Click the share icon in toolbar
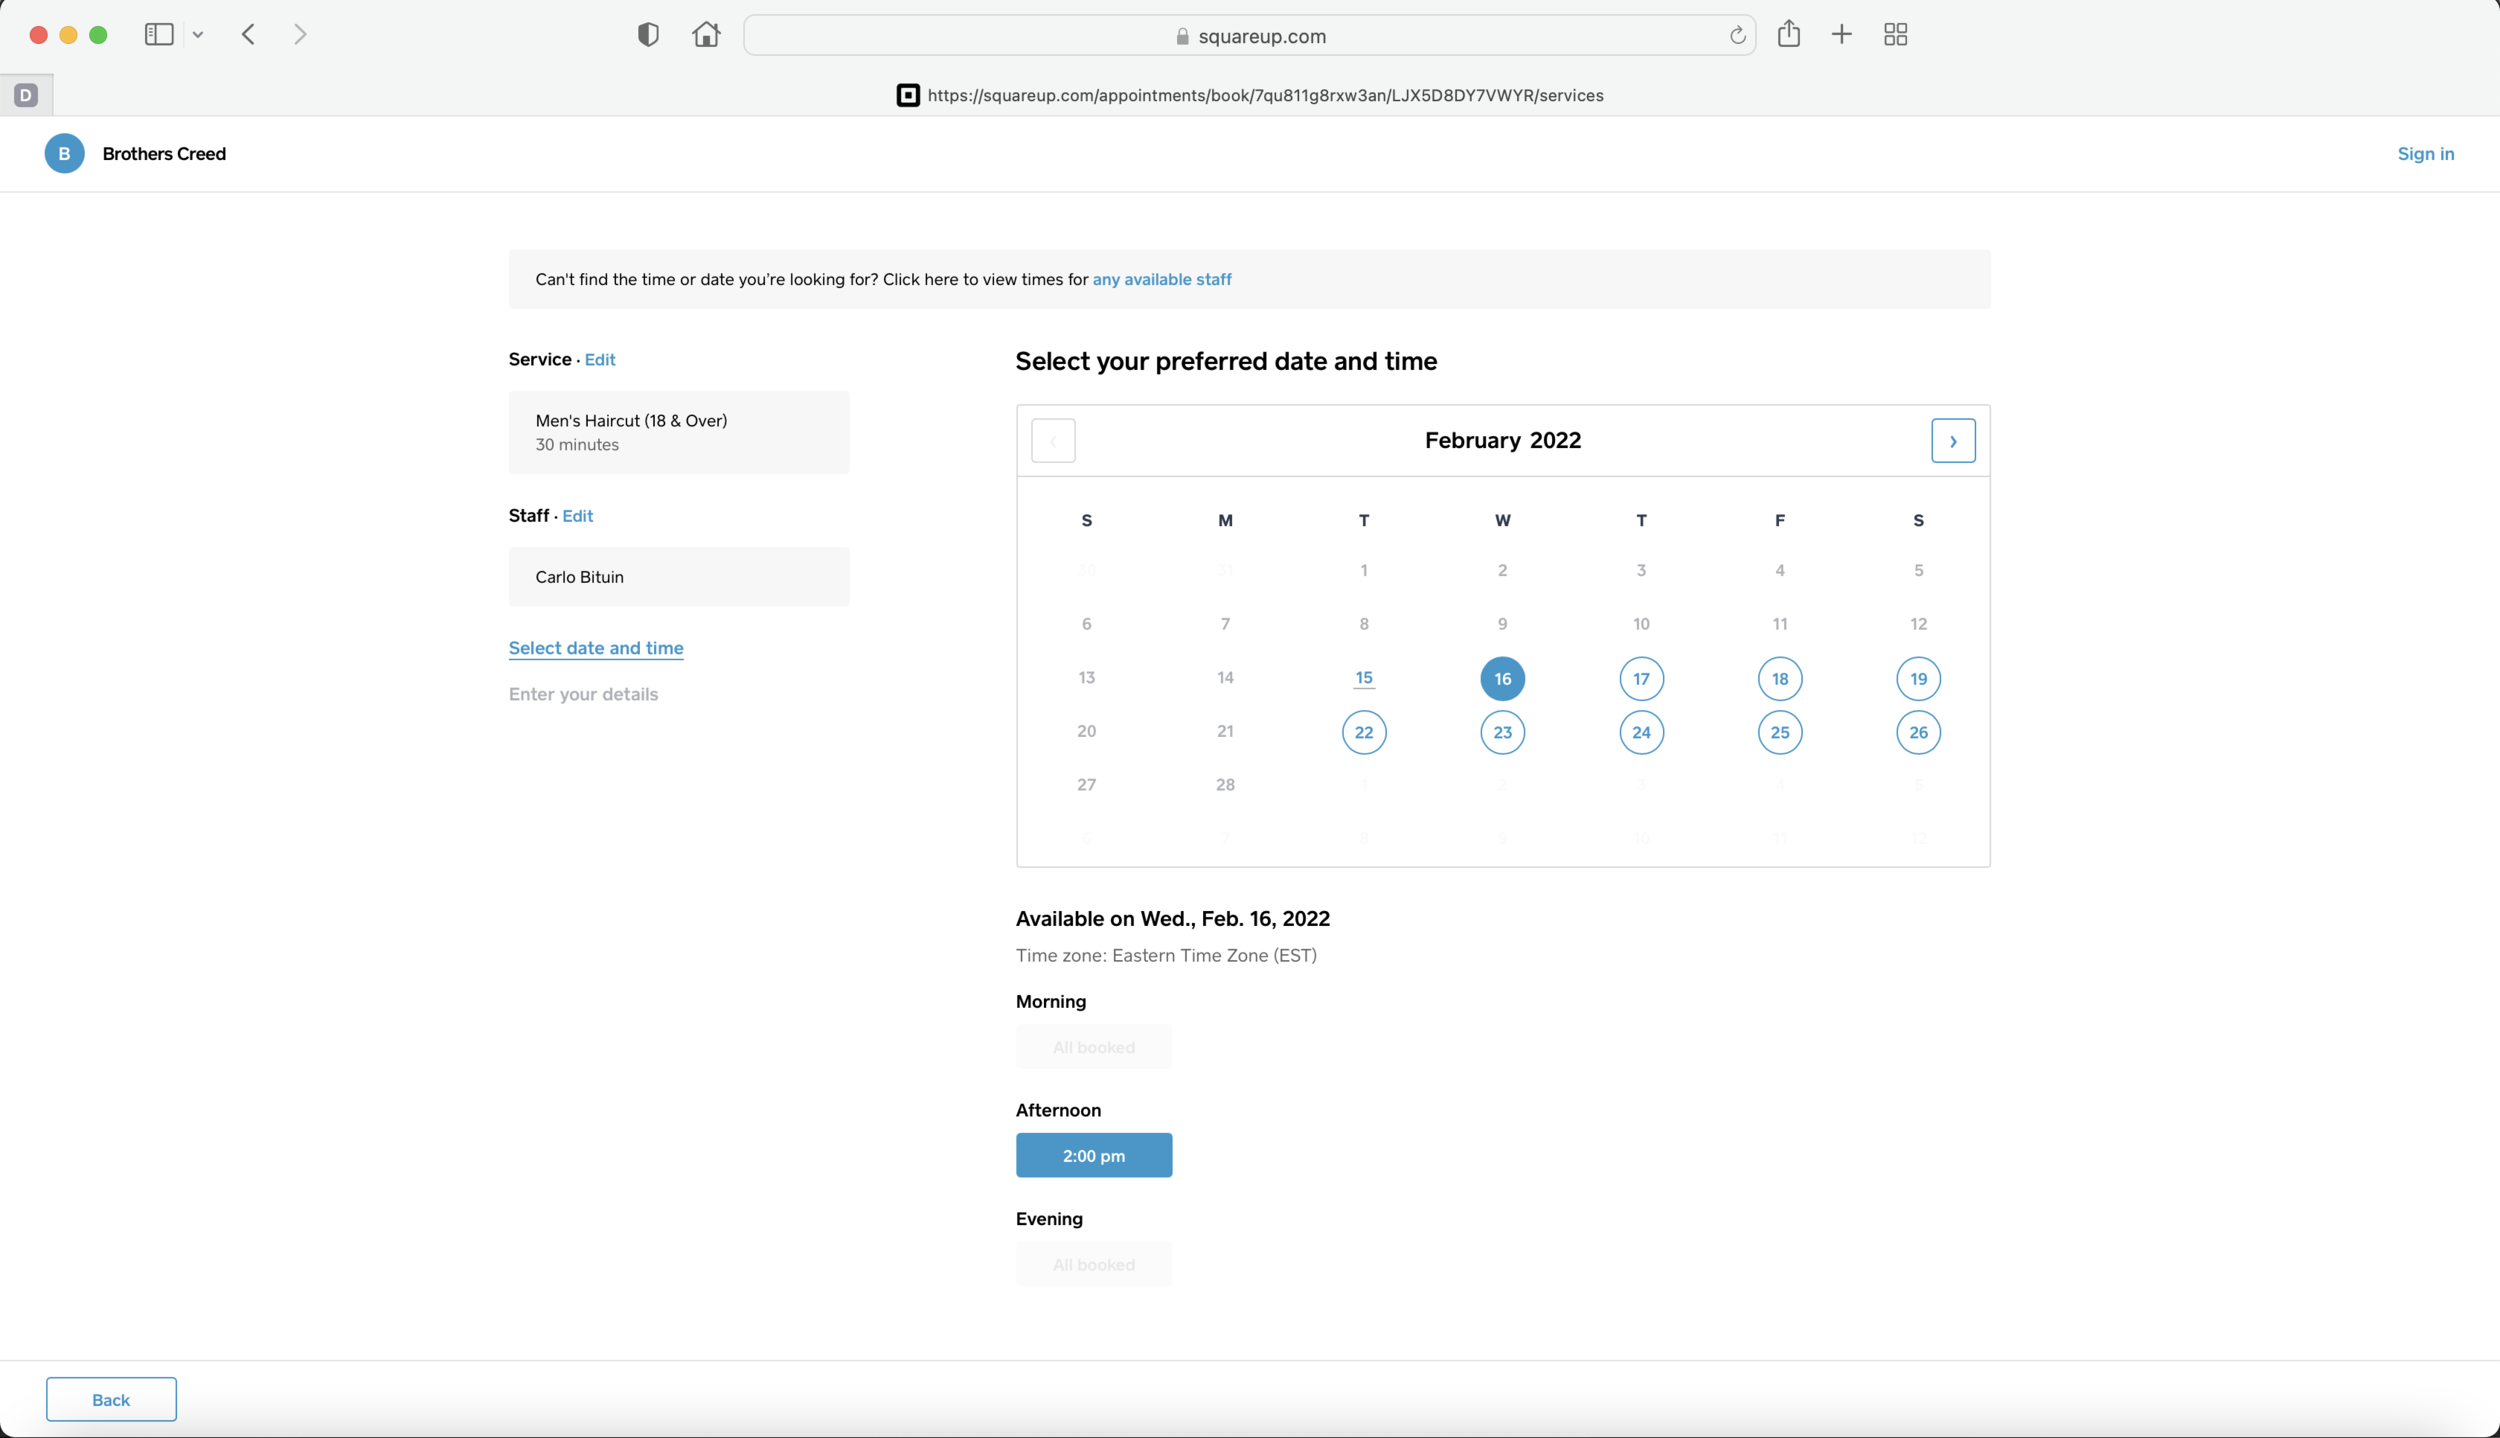The width and height of the screenshot is (2500, 1438). coord(1789,34)
